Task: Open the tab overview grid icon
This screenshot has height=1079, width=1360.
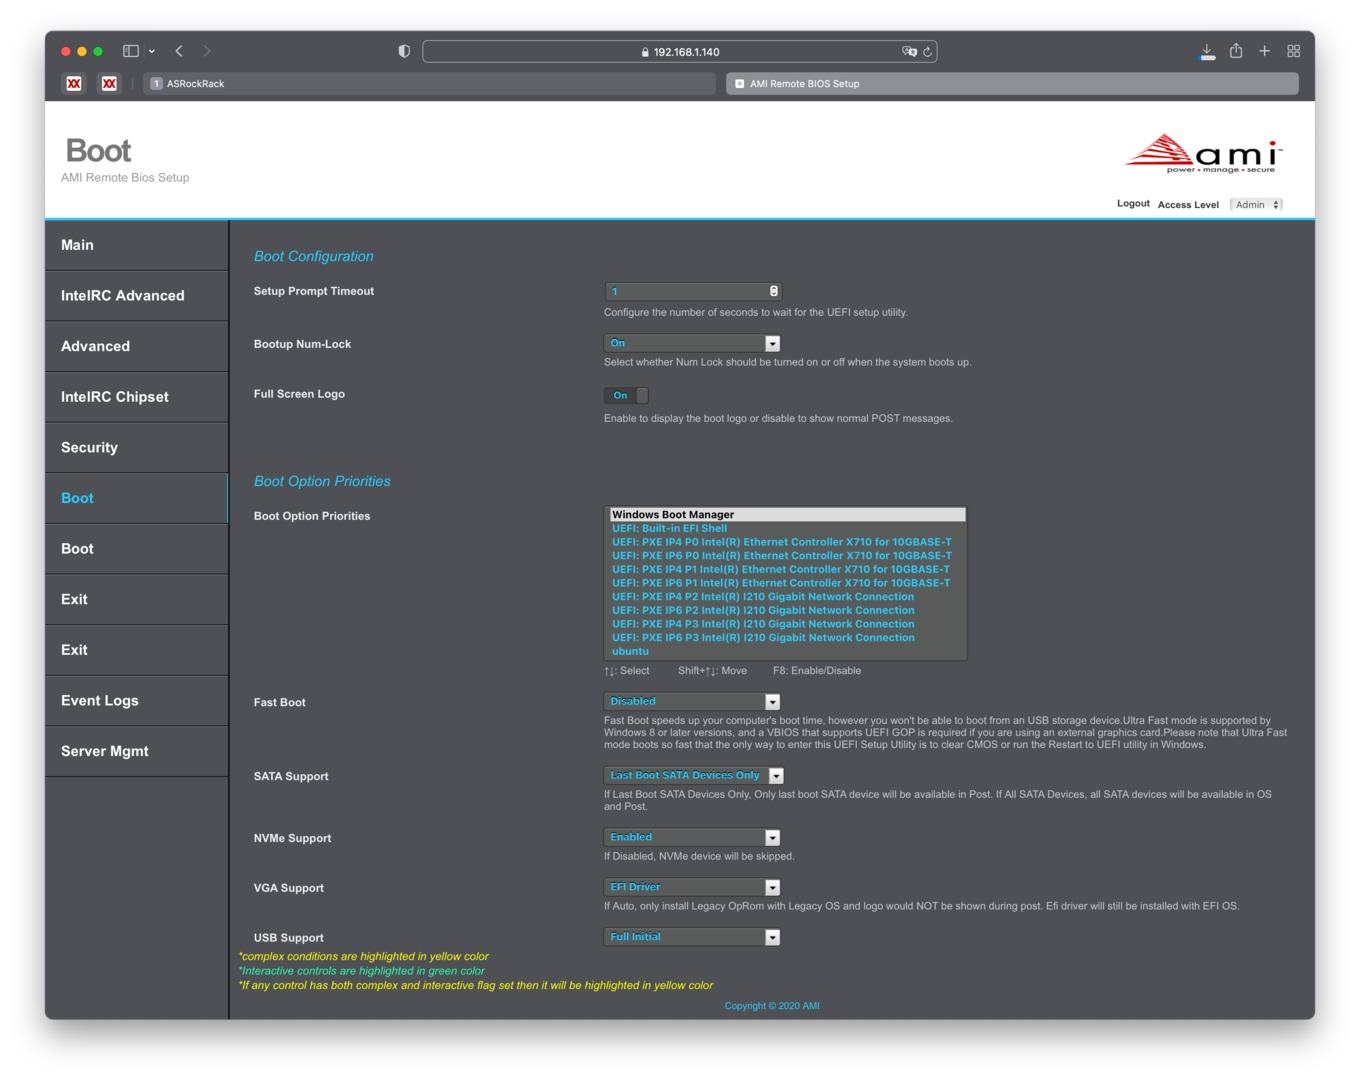Action: pos(1294,51)
